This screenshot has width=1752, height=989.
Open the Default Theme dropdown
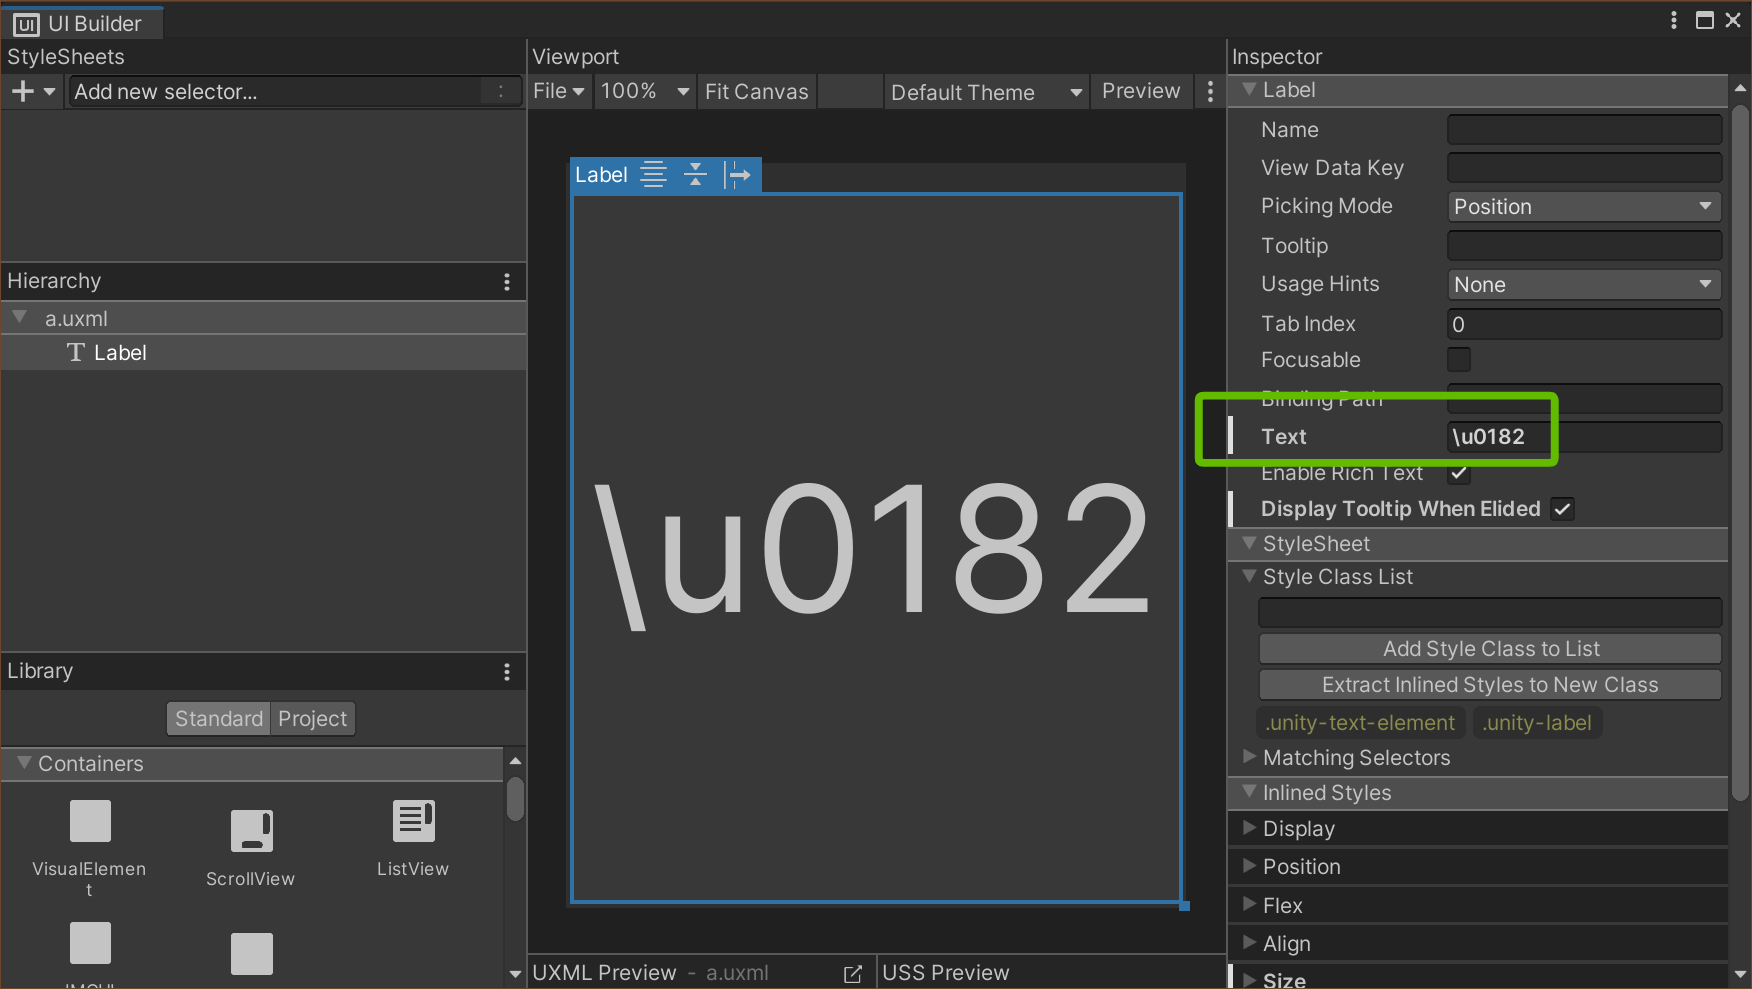[x=985, y=91]
